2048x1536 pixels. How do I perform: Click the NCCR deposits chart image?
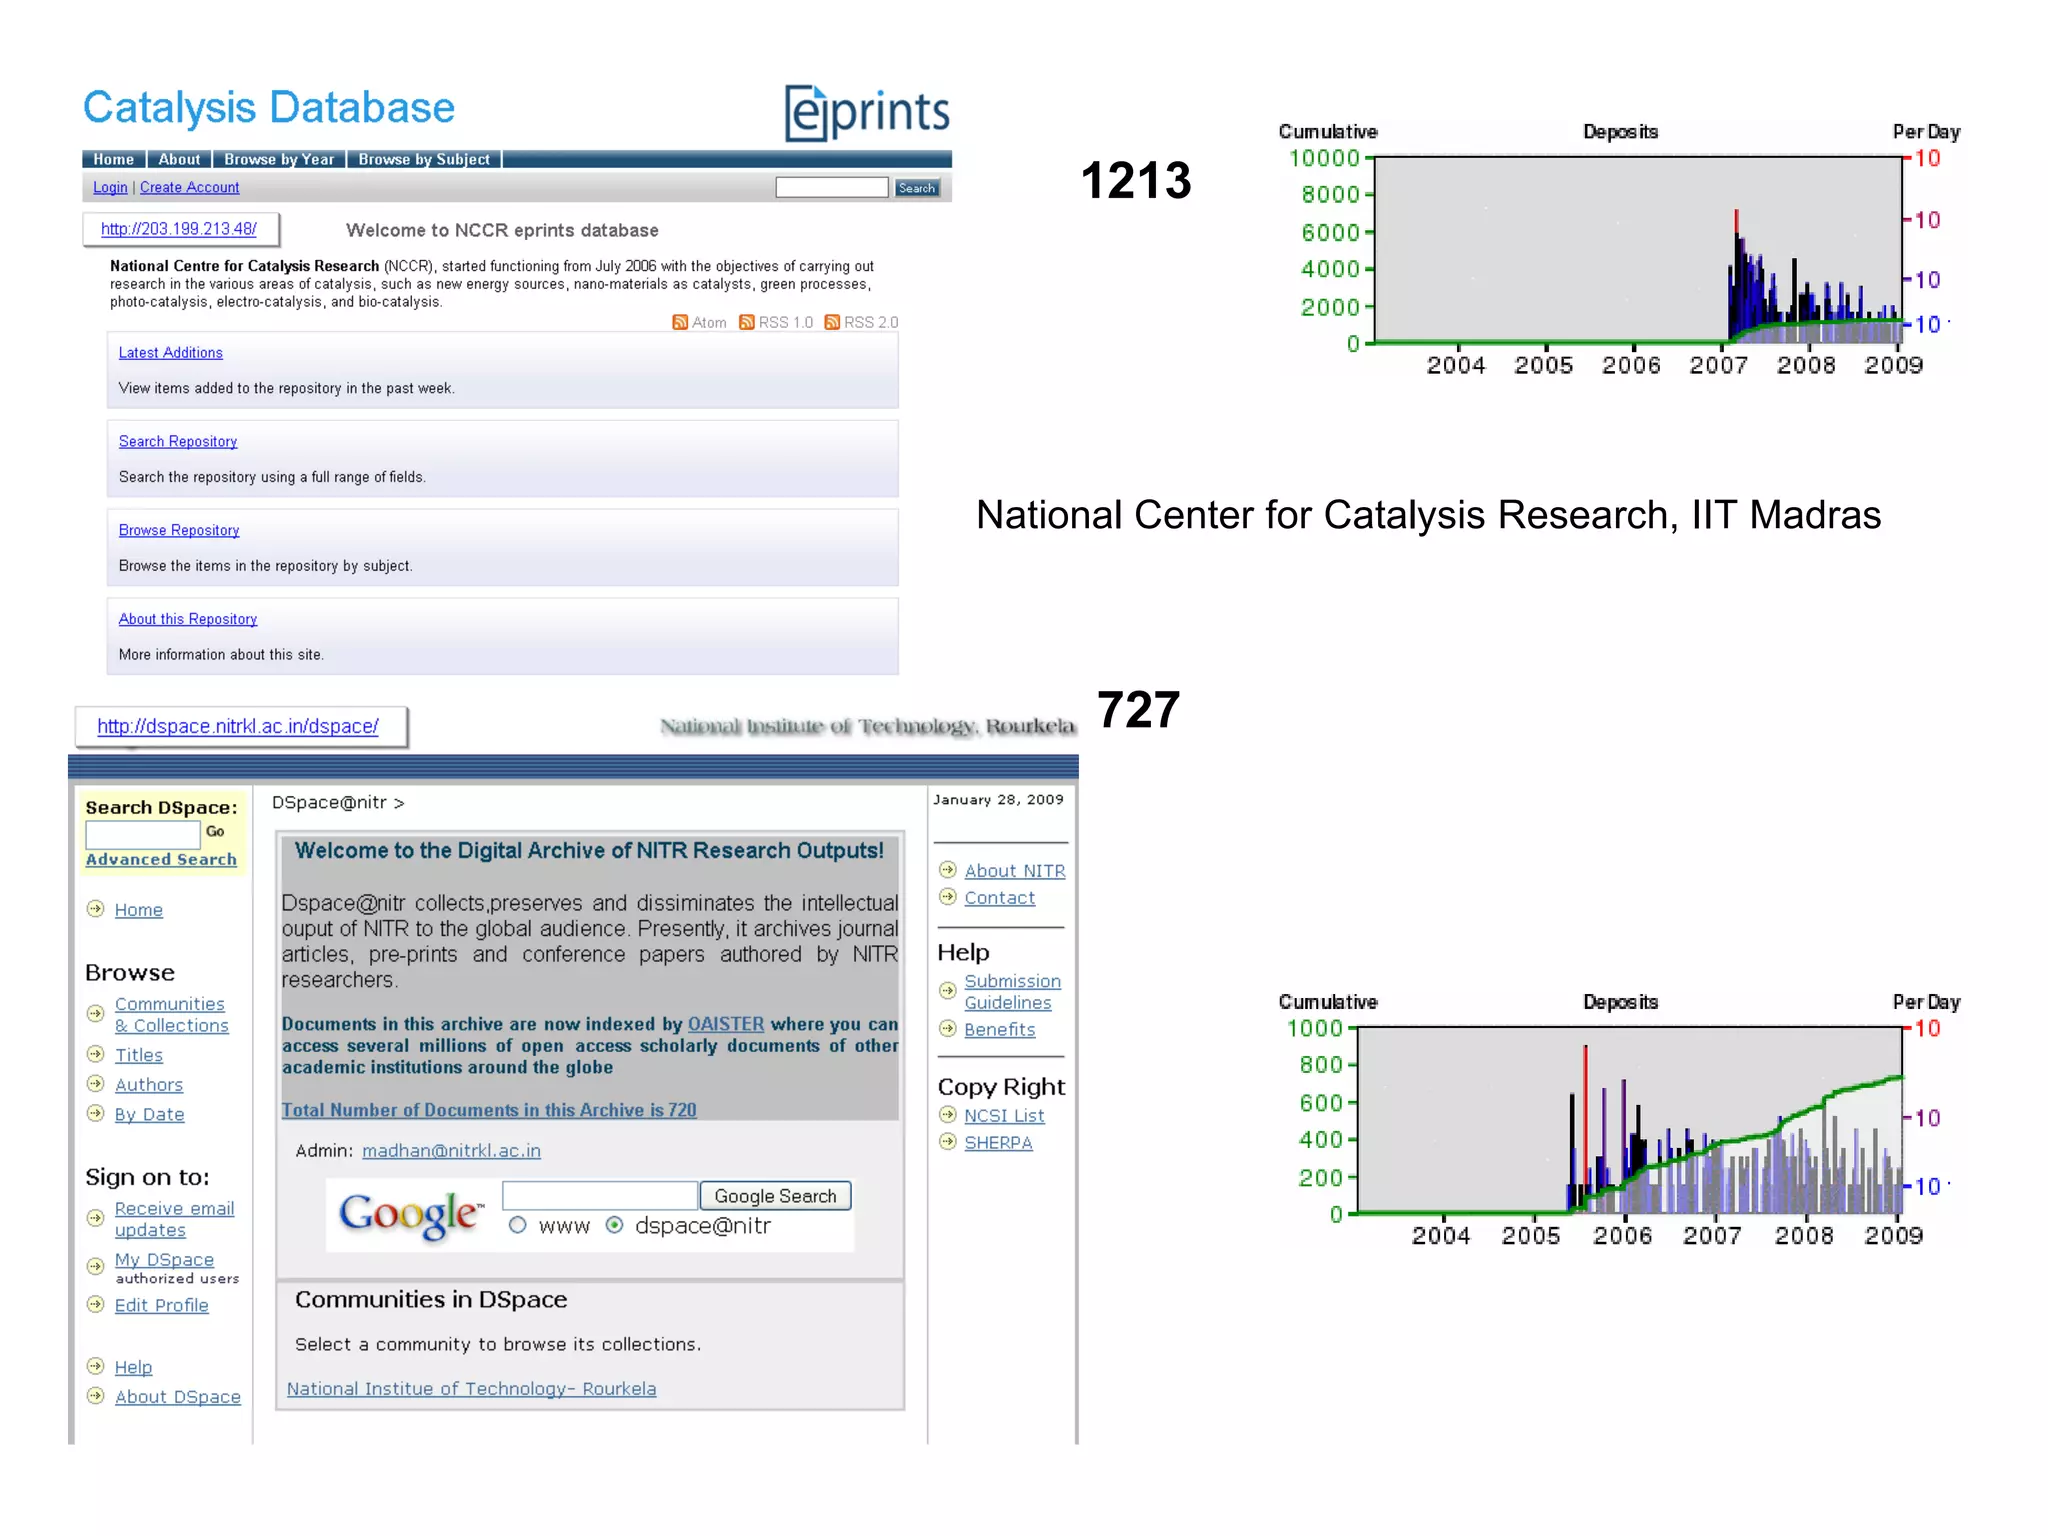(x=1619, y=249)
